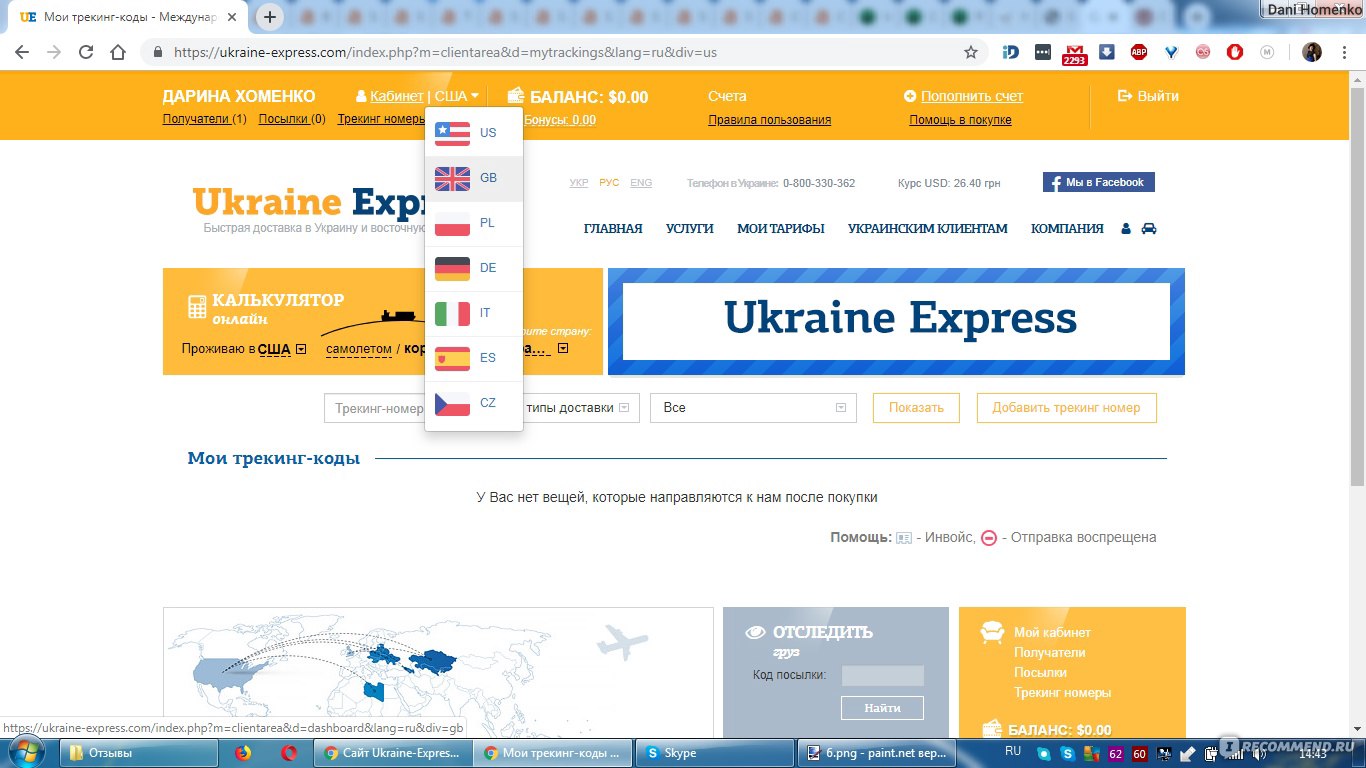
Task: Open Трекинг номеры link in sidebar
Action: (1062, 692)
